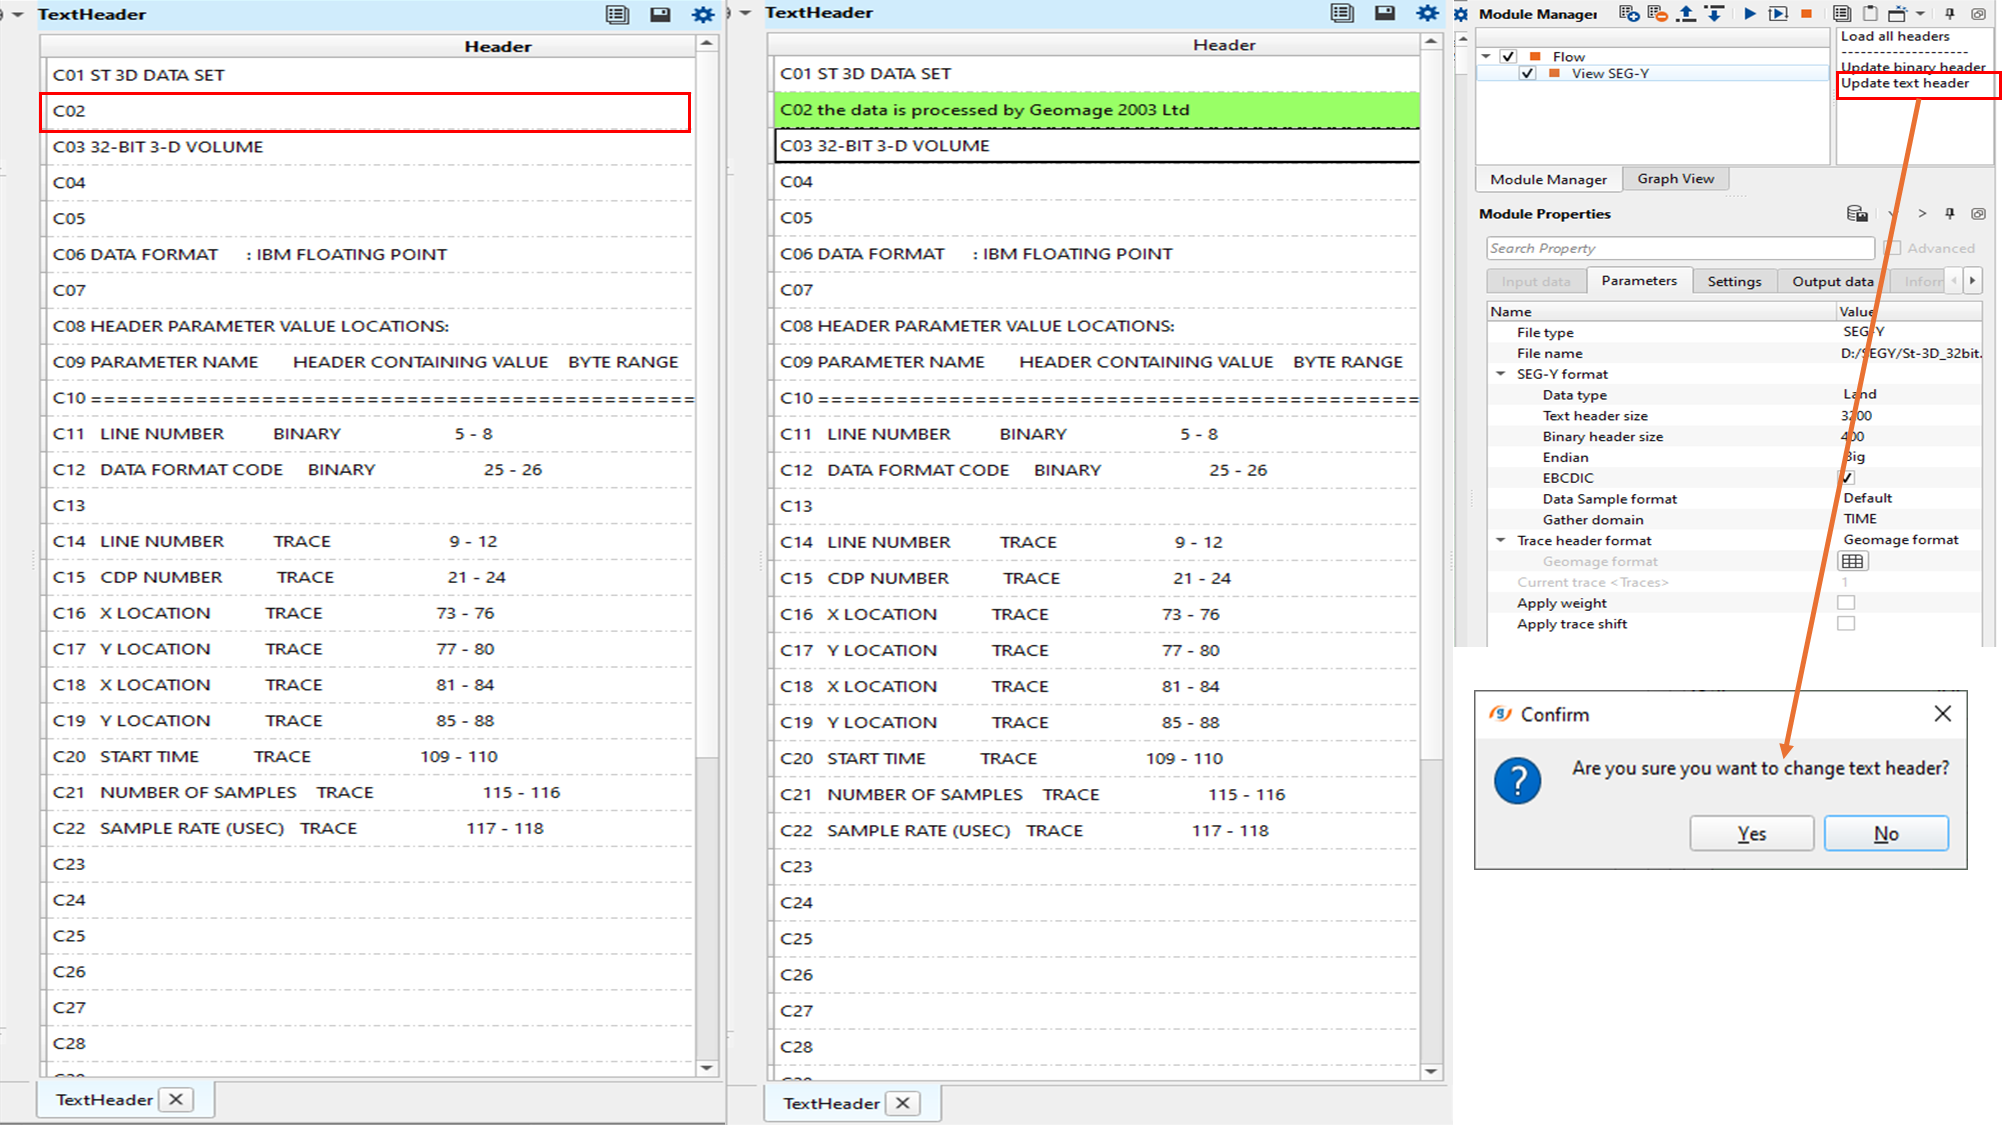The height and width of the screenshot is (1125, 2002).
Task: Click the move module up arrow
Action: tap(1686, 14)
